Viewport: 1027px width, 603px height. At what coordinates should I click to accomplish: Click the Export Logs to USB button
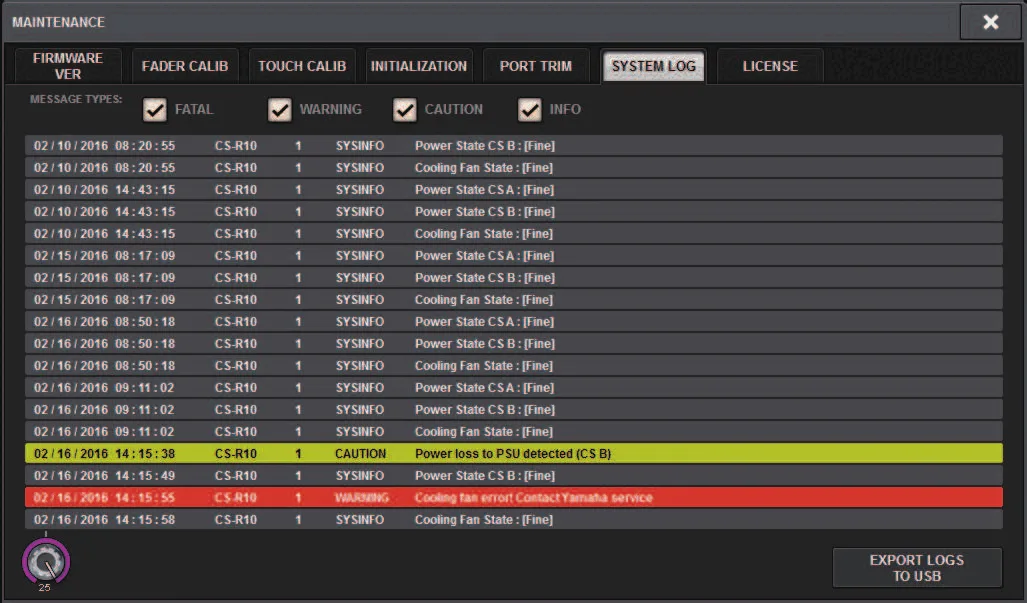coord(917,568)
